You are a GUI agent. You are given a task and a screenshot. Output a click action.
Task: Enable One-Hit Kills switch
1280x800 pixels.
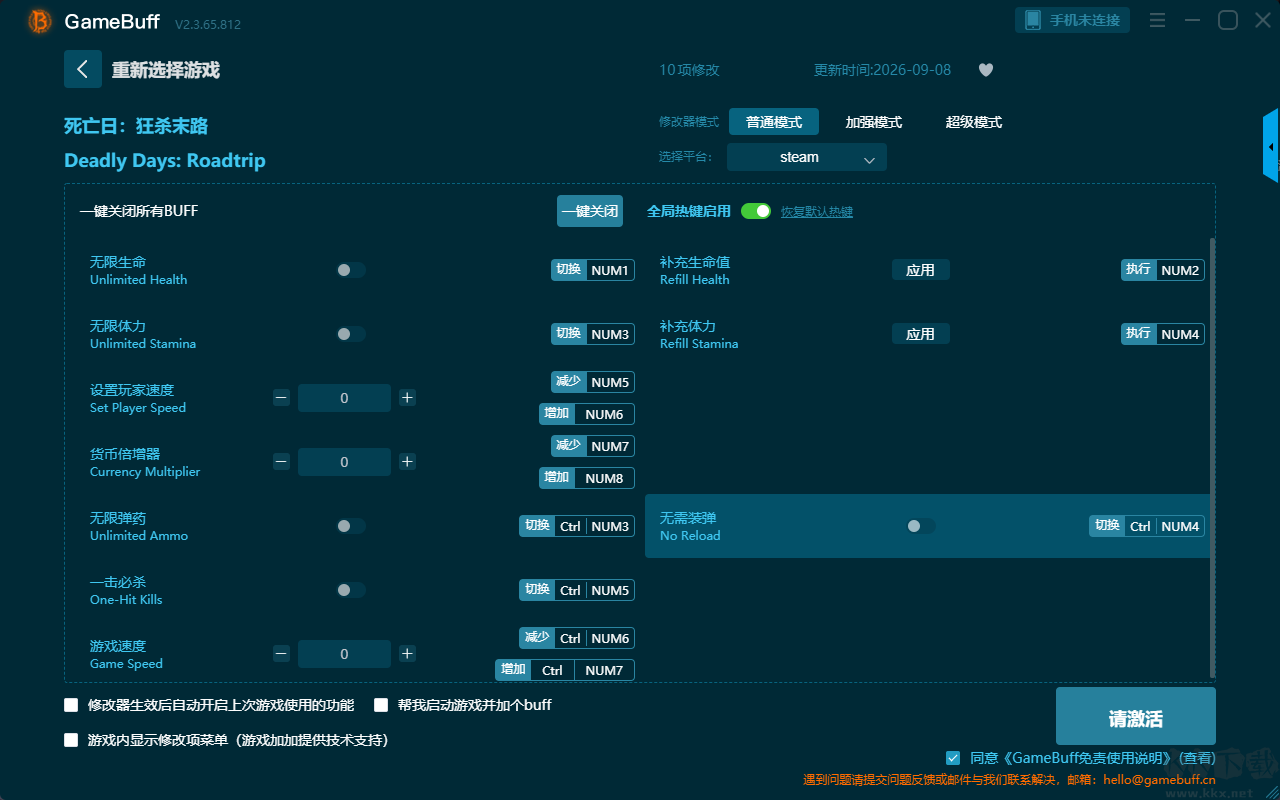(x=351, y=590)
